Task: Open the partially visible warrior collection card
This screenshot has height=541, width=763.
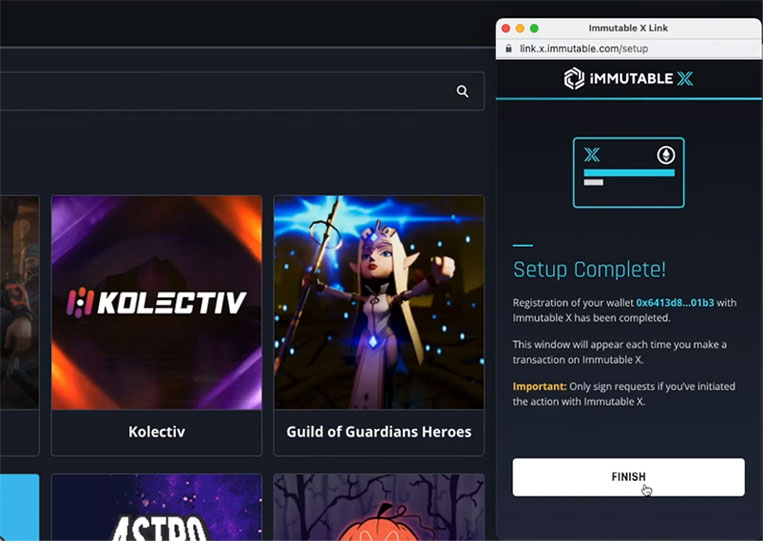Action: pos(19,325)
